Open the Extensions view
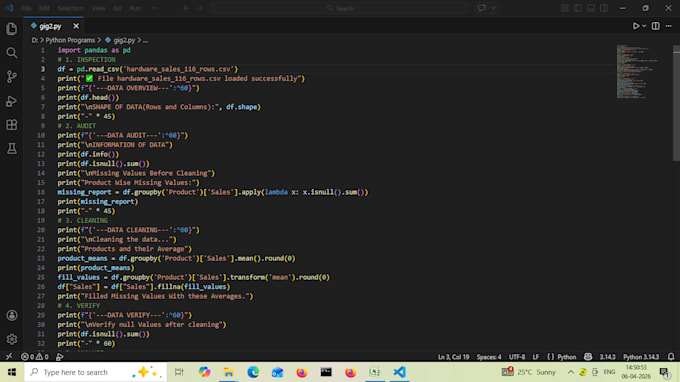 pyautogui.click(x=12, y=125)
